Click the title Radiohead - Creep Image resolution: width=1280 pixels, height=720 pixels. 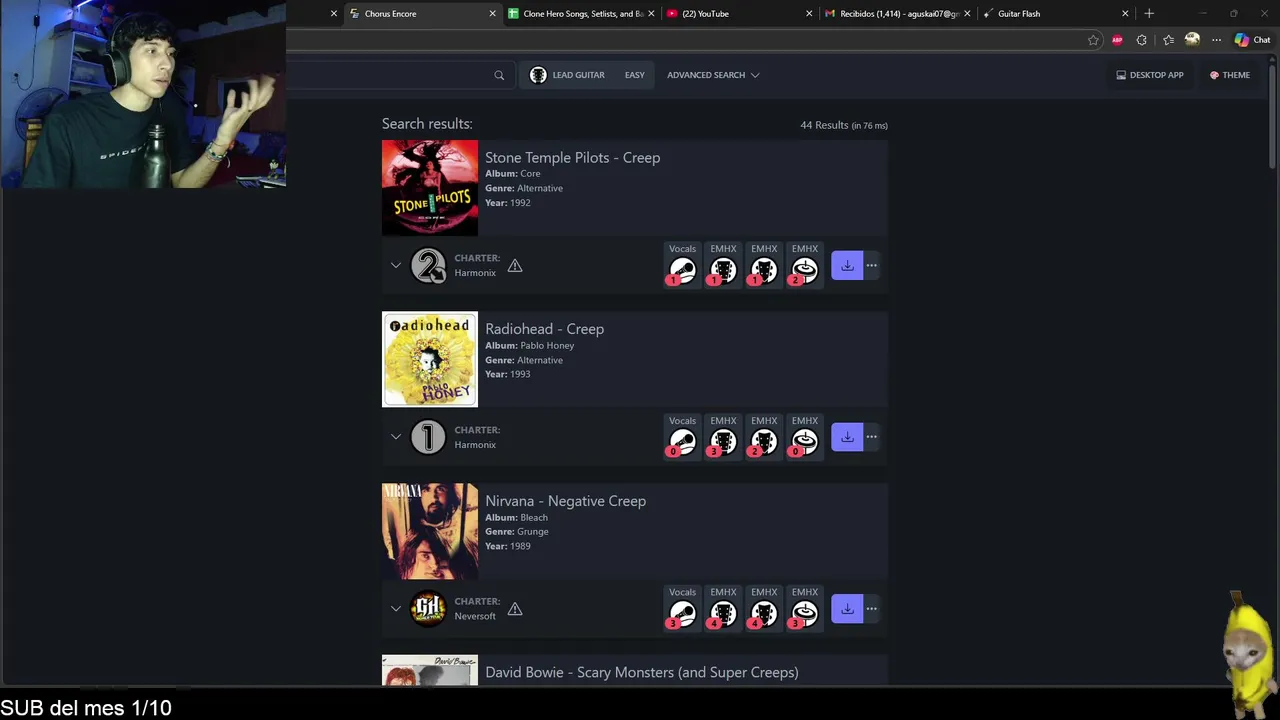[x=544, y=329]
